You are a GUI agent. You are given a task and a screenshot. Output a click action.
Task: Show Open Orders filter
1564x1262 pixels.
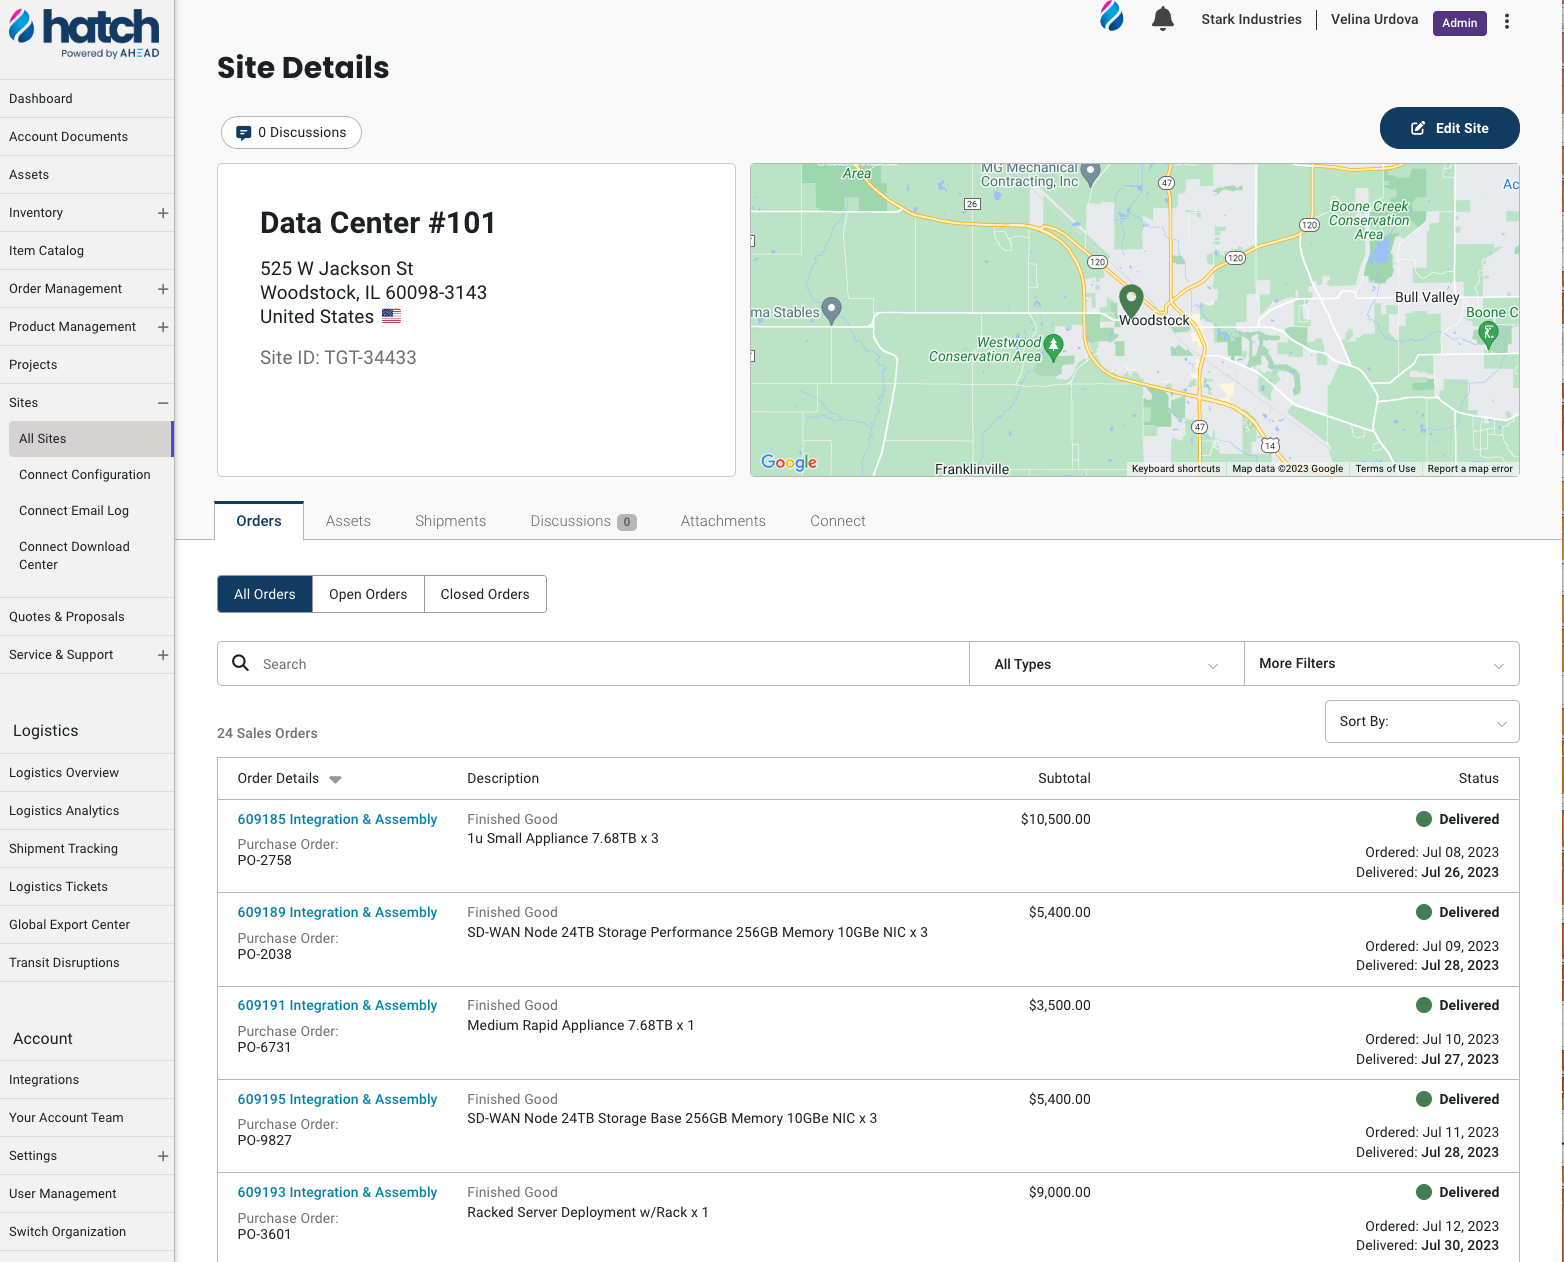(x=368, y=594)
